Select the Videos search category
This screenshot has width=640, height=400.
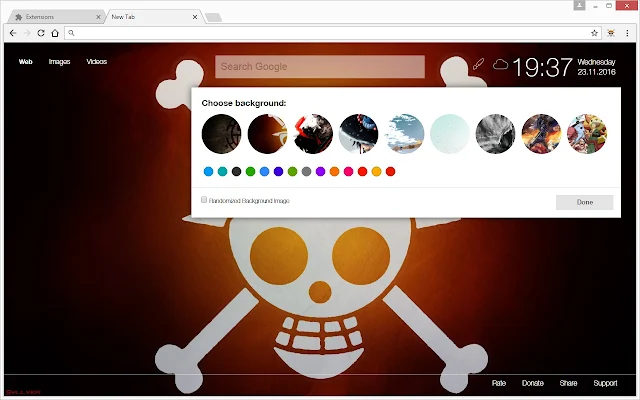point(96,62)
